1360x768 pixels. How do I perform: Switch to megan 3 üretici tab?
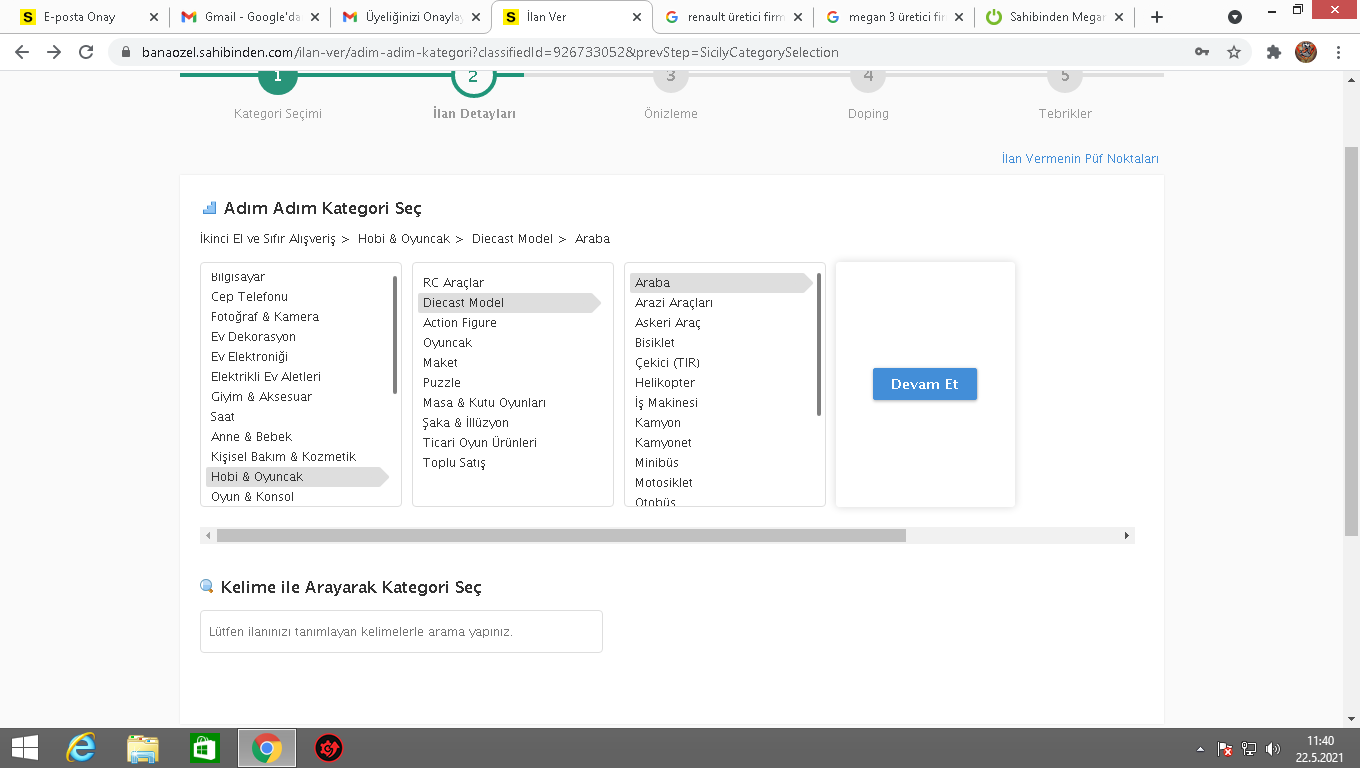pos(893,17)
